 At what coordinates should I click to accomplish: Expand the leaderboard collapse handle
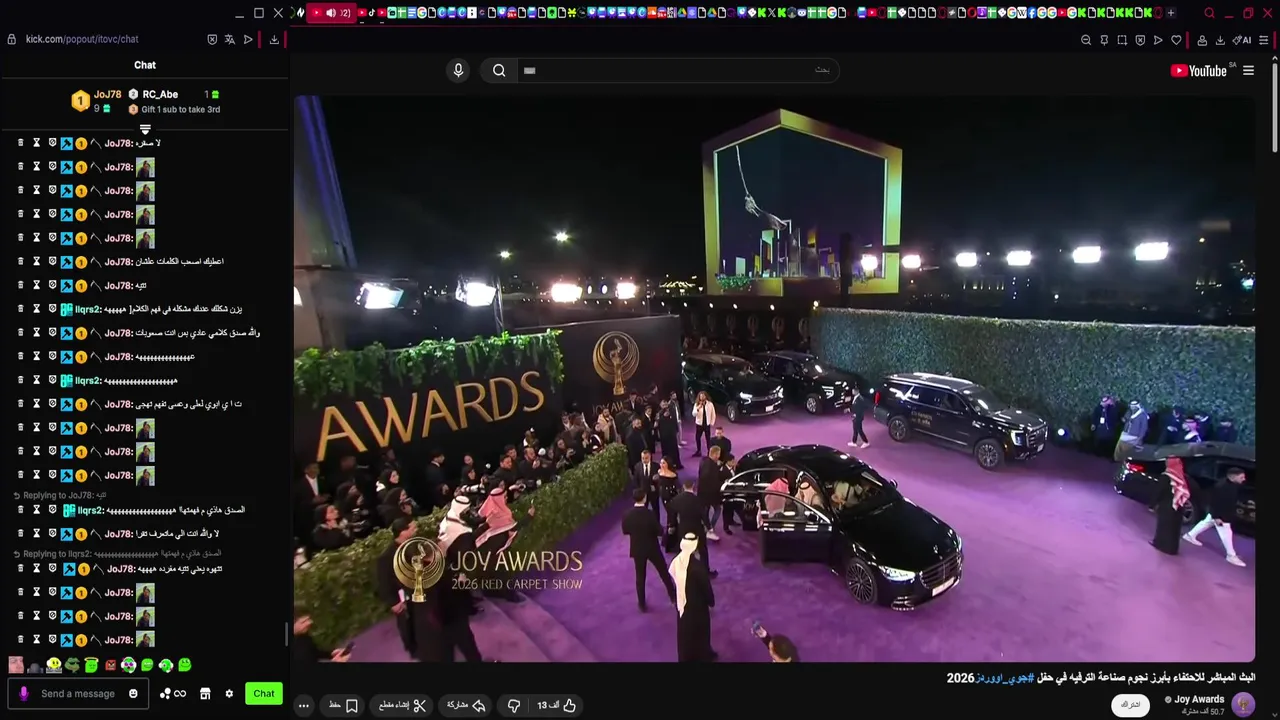[145, 129]
